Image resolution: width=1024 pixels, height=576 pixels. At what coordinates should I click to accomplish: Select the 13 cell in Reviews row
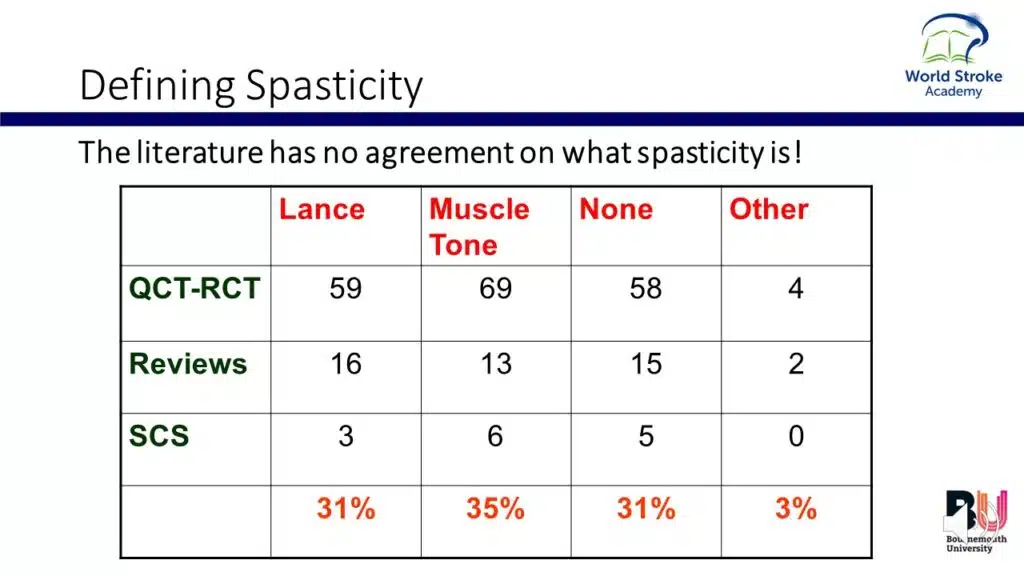pos(495,363)
